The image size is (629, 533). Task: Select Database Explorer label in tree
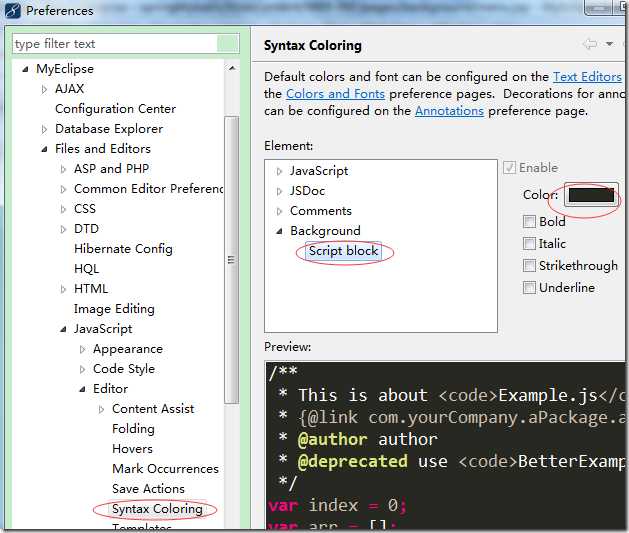[109, 129]
